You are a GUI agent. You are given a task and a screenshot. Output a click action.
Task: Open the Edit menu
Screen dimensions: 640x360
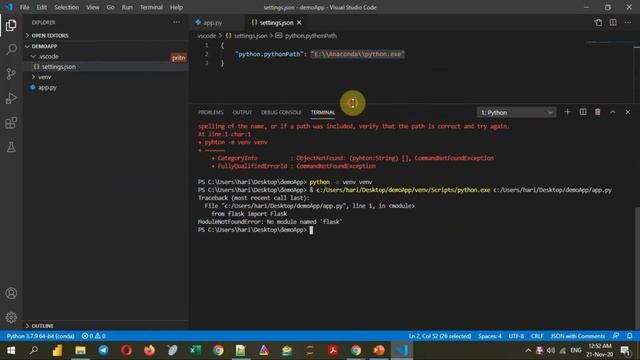point(42,7)
